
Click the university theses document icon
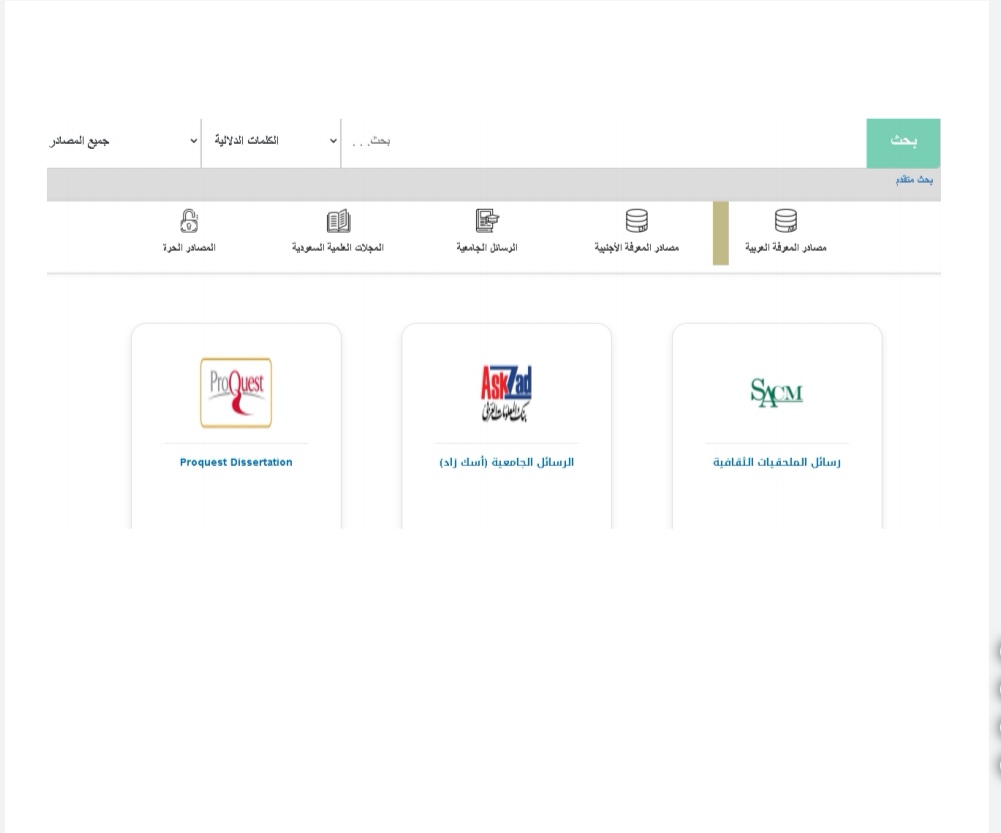(487, 221)
